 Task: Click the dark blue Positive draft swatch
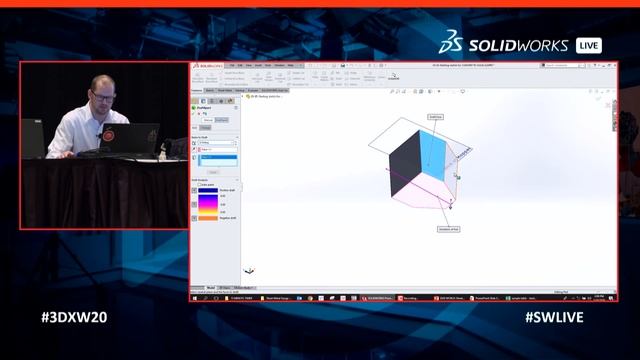point(208,191)
